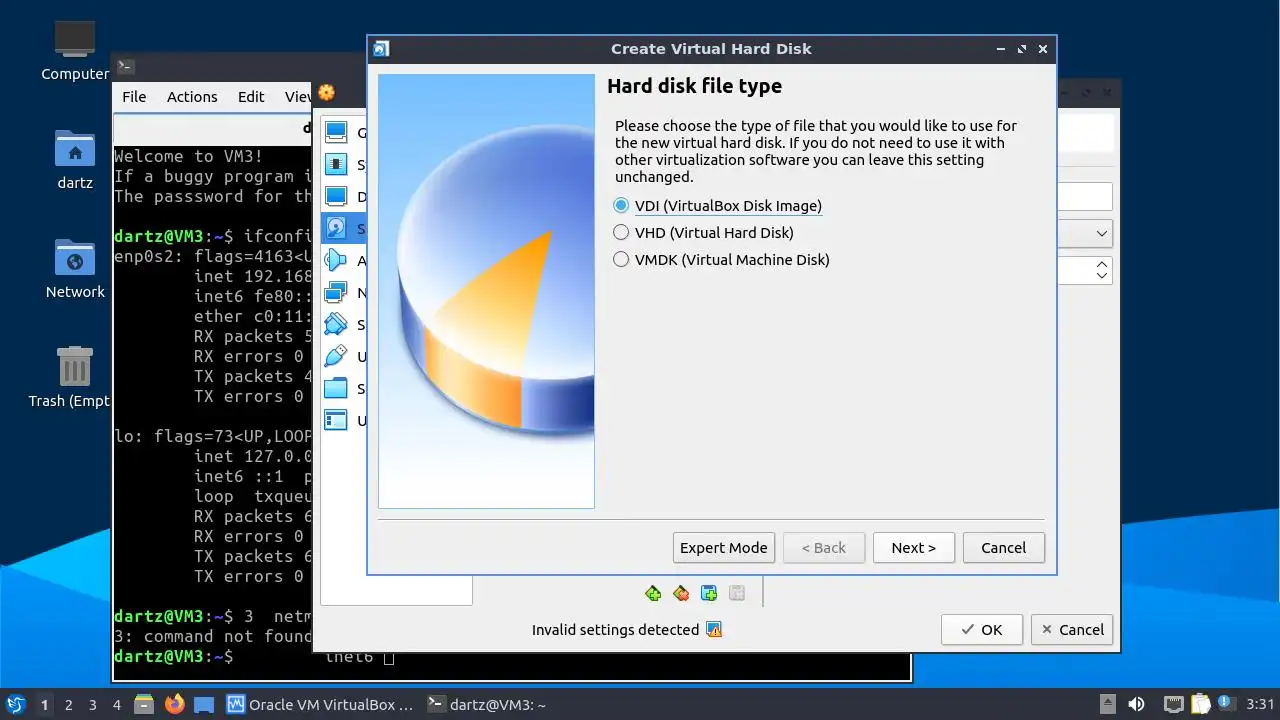Cancel the Create Virtual Hard Disk wizard
Viewport: 1280px width, 720px height.
(1004, 548)
